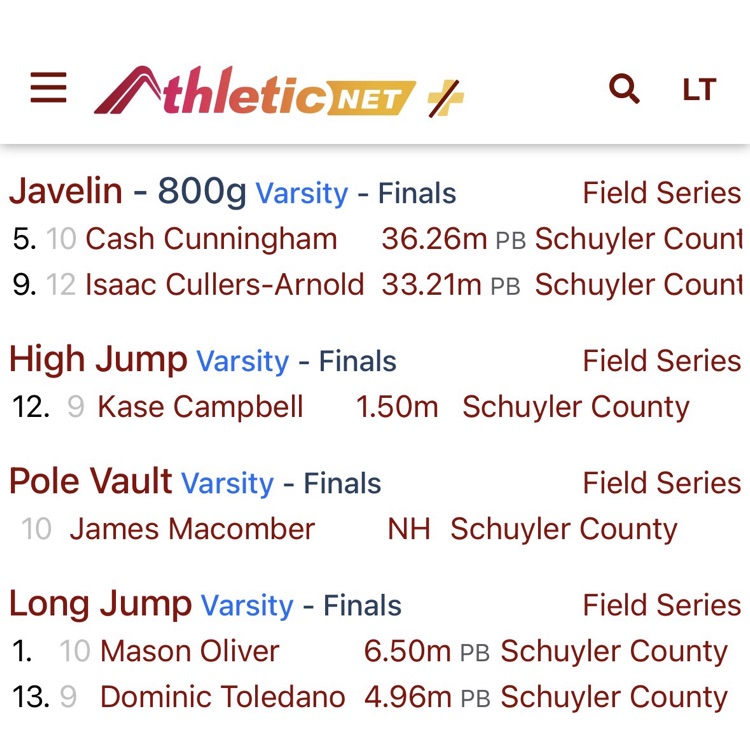Click Varsity label in Pole Vault heading
The height and width of the screenshot is (734, 750).
pos(227,483)
